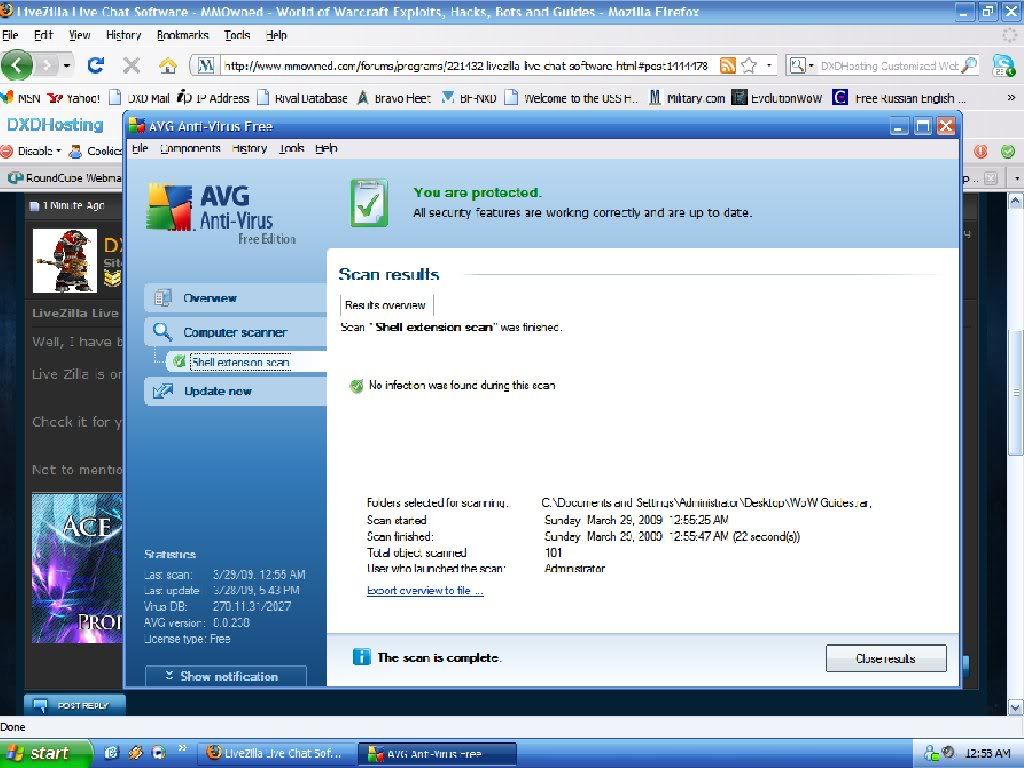1024x768 pixels.
Task: Open AVG Components menu
Action: [190, 149]
